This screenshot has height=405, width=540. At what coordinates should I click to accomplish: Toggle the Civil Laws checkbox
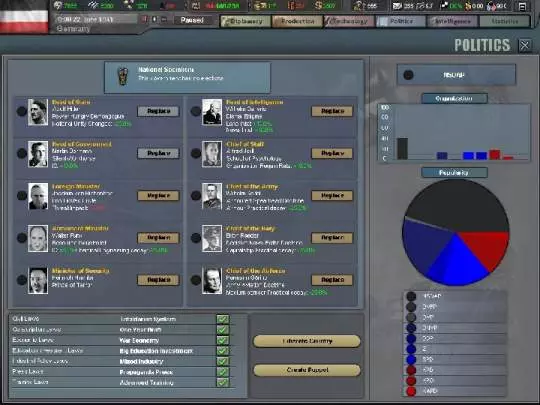coord(223,319)
